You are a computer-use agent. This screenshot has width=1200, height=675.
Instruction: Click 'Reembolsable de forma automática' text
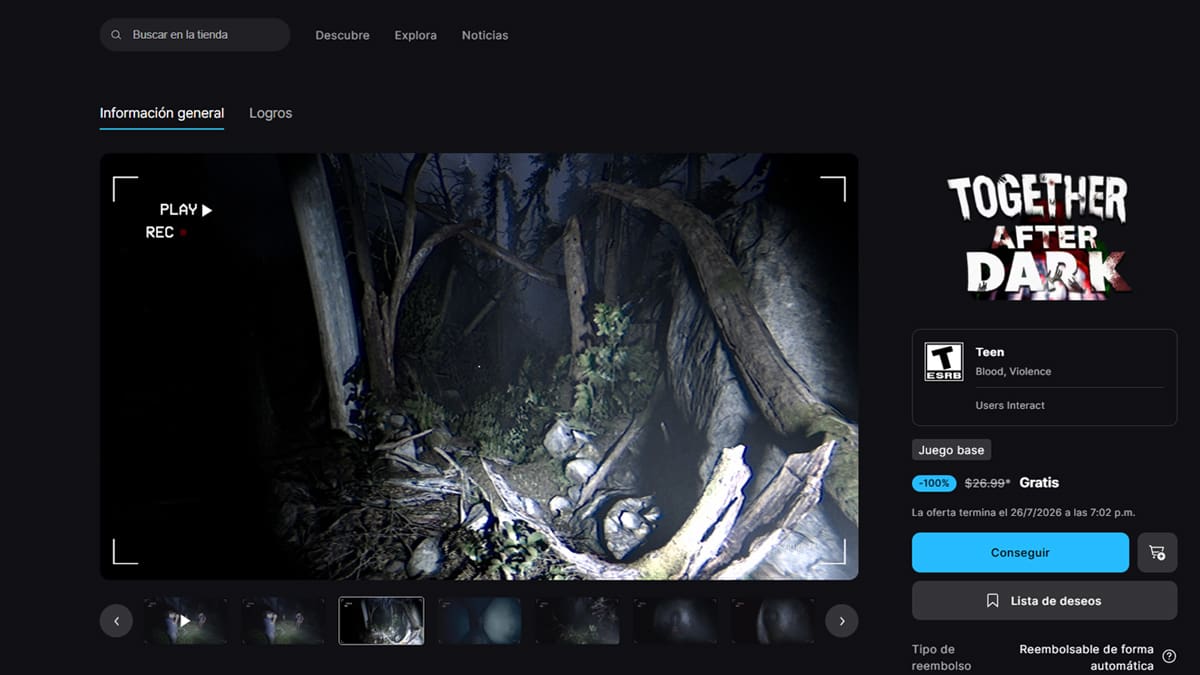coord(1086,657)
